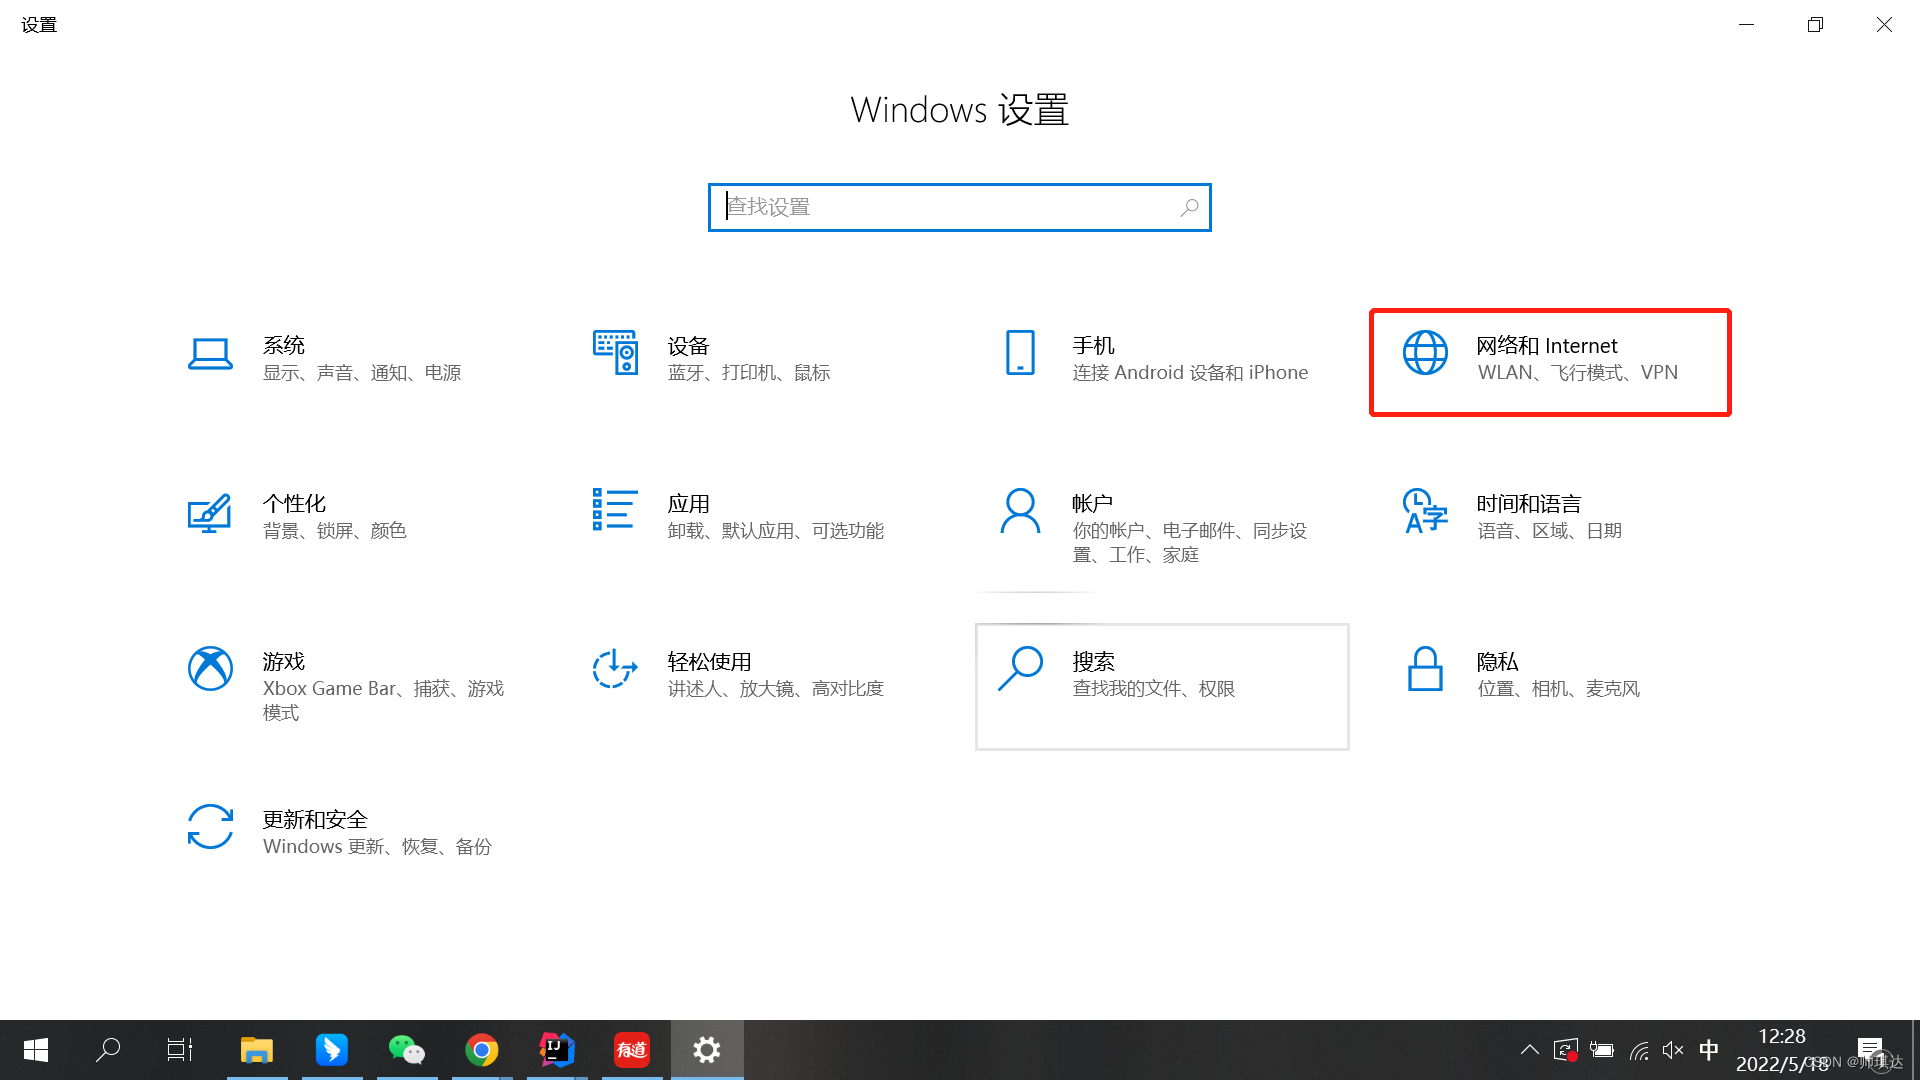Open Network & Internet globe icon

tap(1425, 353)
